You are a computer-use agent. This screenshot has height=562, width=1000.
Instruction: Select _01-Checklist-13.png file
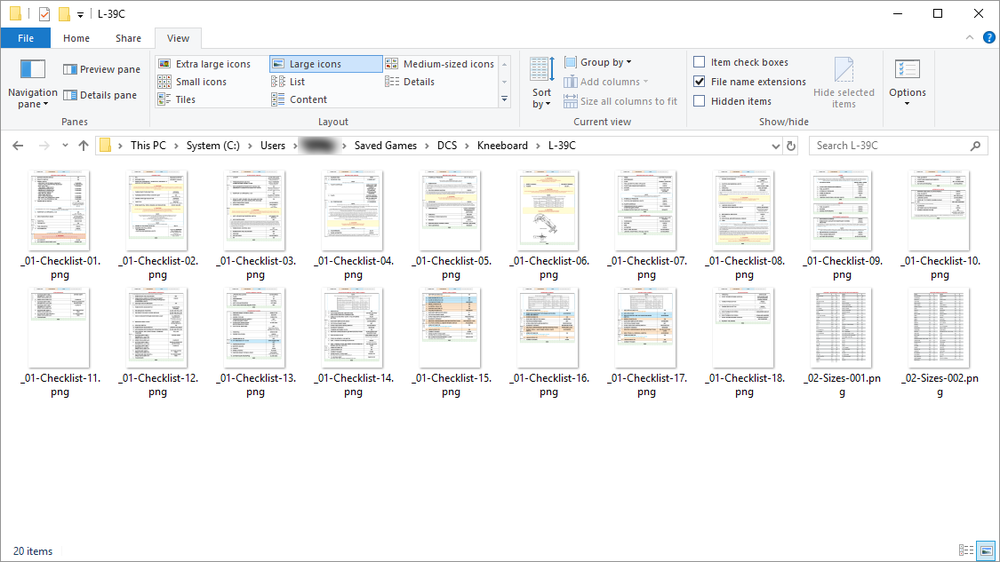click(255, 343)
